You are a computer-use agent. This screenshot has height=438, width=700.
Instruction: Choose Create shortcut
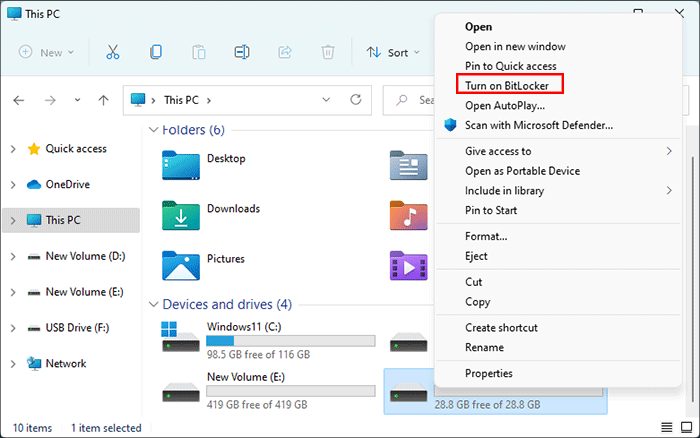point(501,328)
